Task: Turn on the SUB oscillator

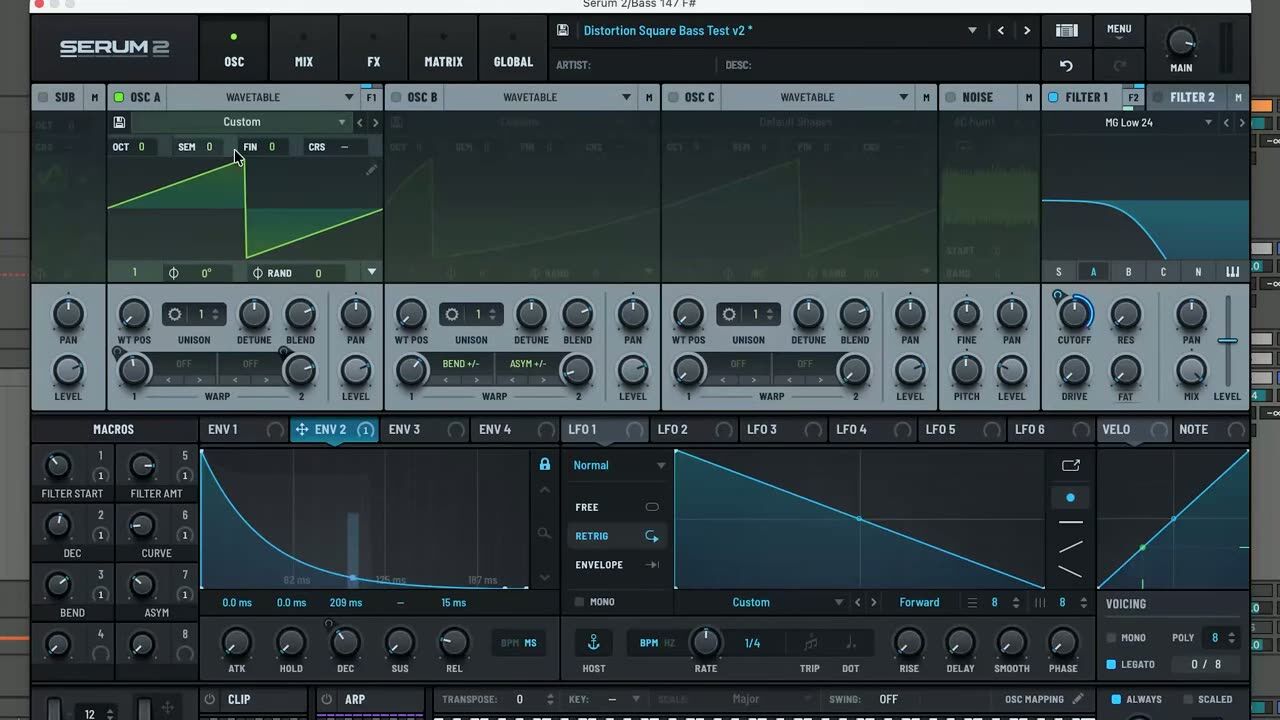Action: [x=43, y=97]
